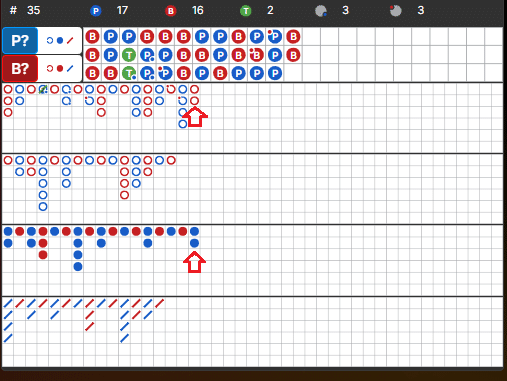Click blue slash icon beside B?

(70, 69)
